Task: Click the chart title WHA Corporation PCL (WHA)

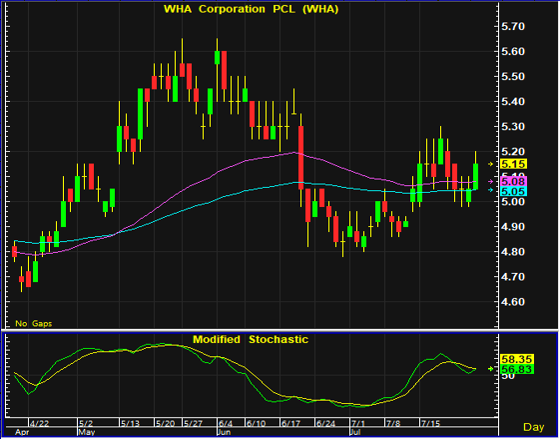Action: [x=251, y=9]
